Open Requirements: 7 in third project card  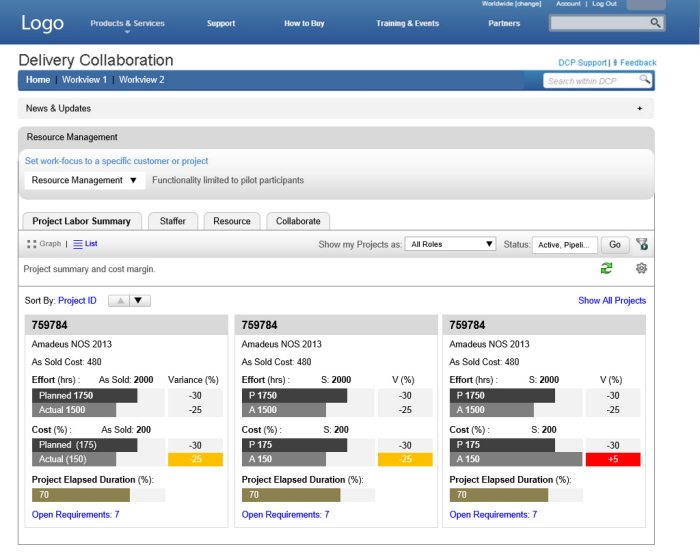pyautogui.click(x=493, y=514)
